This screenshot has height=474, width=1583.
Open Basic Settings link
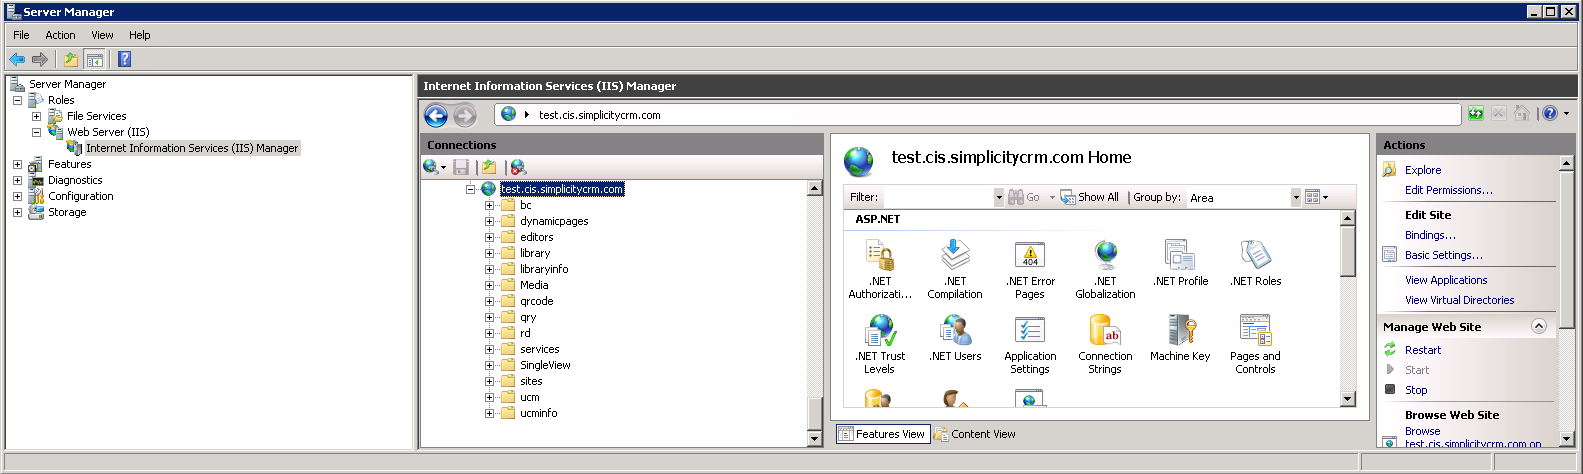tap(1444, 255)
